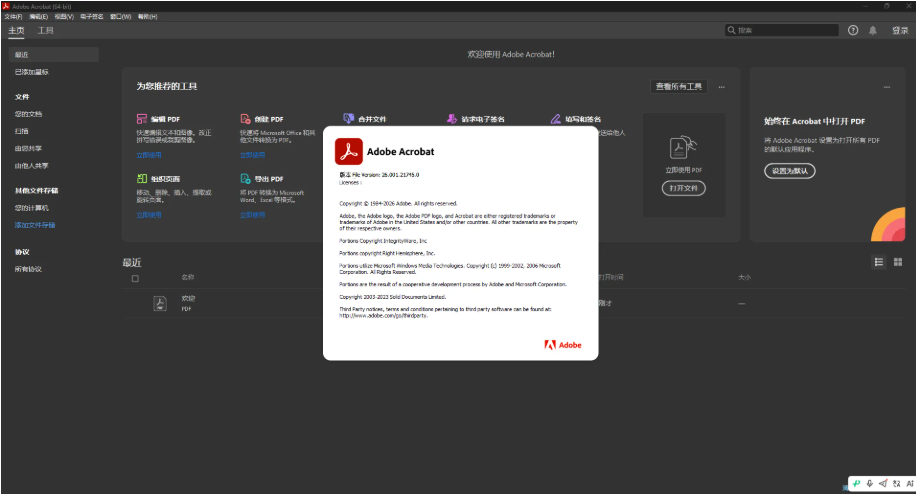This screenshot has width=916, height=494.
Task: Open the 文件(F) menu
Action: click(13, 17)
